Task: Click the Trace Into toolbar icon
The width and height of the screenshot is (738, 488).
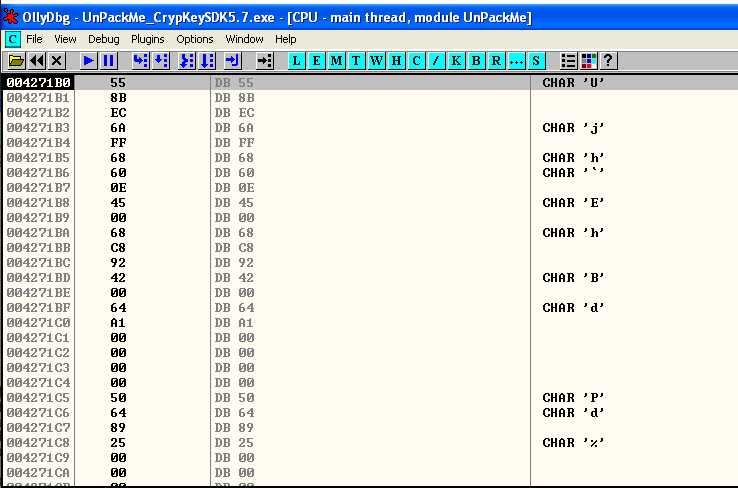Action: 187,61
